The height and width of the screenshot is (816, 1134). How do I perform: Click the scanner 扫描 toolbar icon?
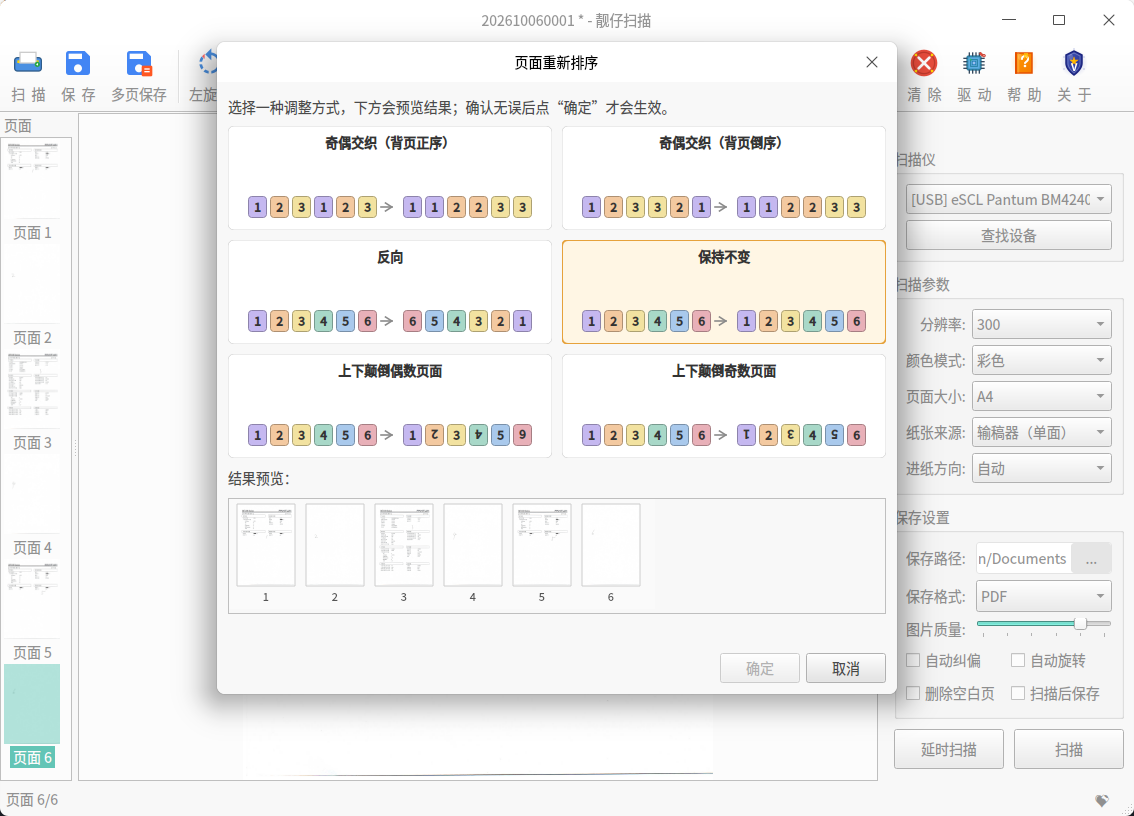coord(28,64)
